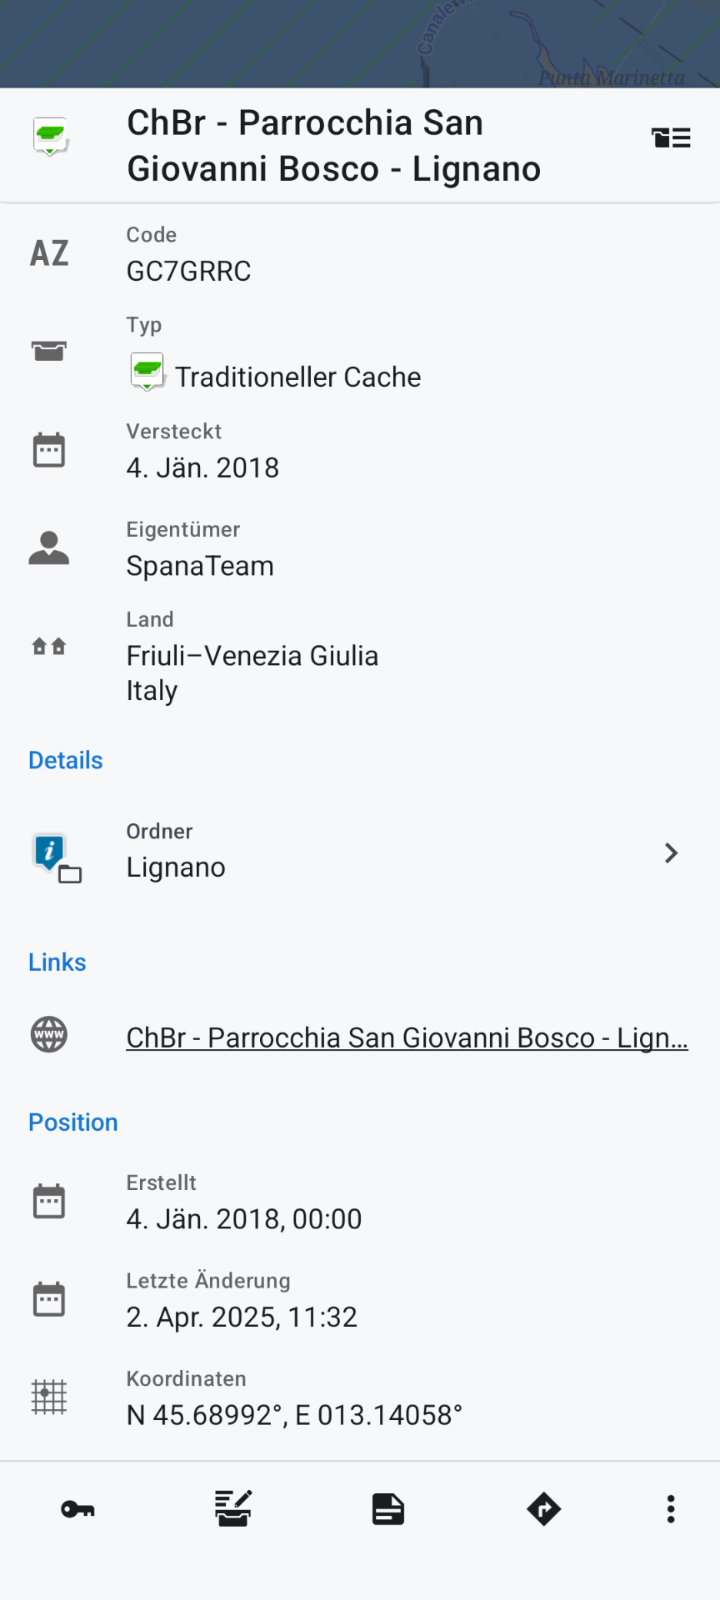720x1600 pixels.
Task: Open the three-dot overflow menu
Action: [x=670, y=1509]
